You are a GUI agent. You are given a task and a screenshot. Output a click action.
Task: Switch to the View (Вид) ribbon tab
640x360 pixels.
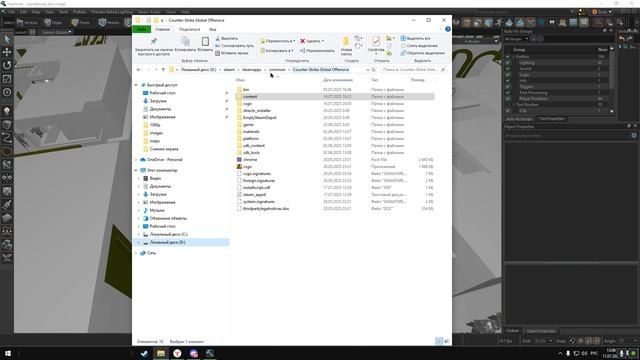pos(213,29)
